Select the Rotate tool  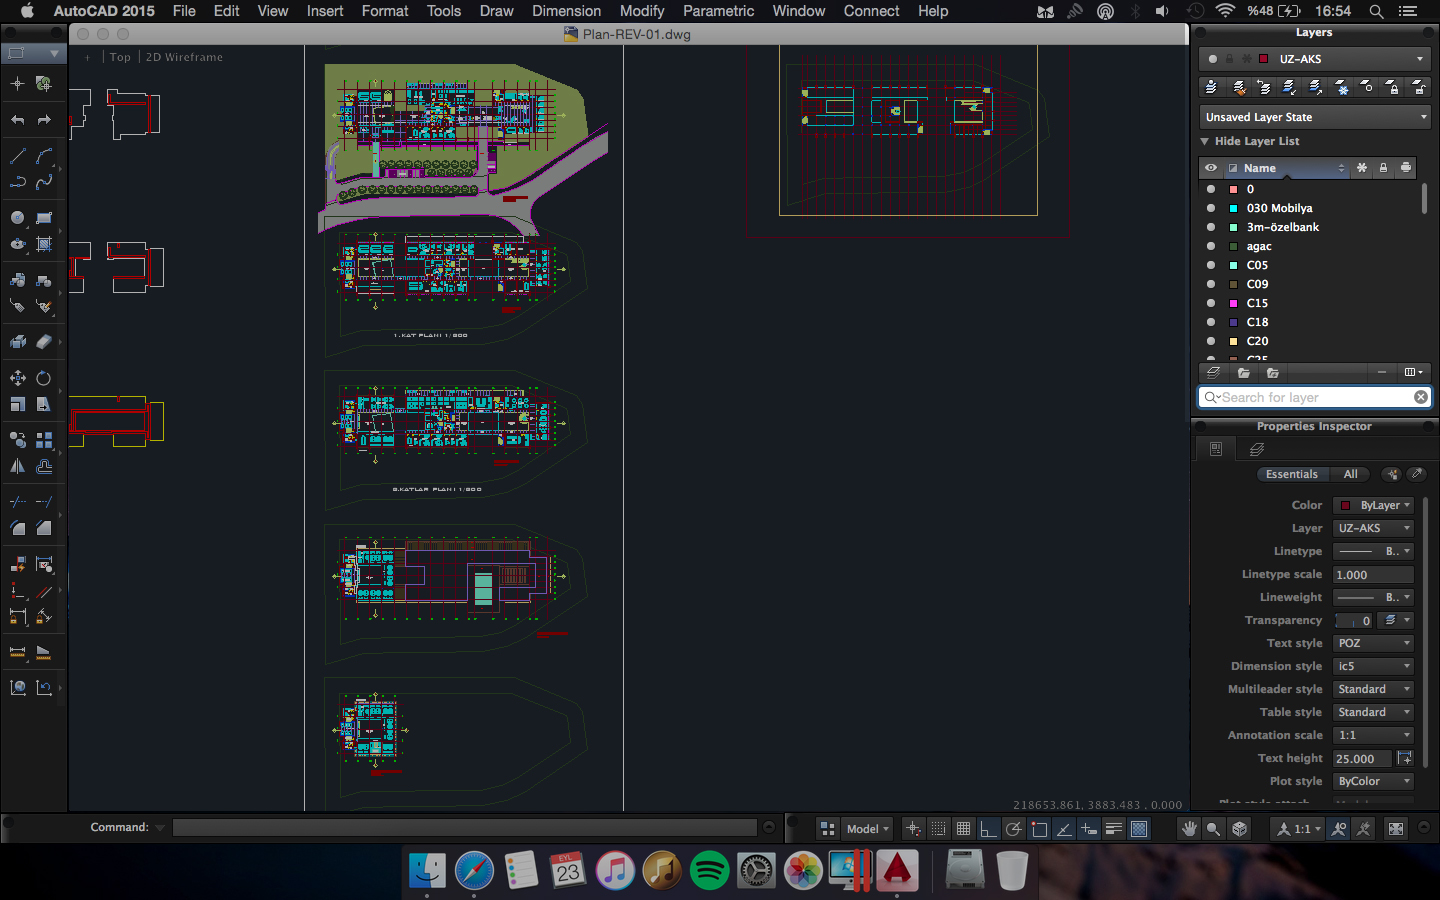pos(44,378)
